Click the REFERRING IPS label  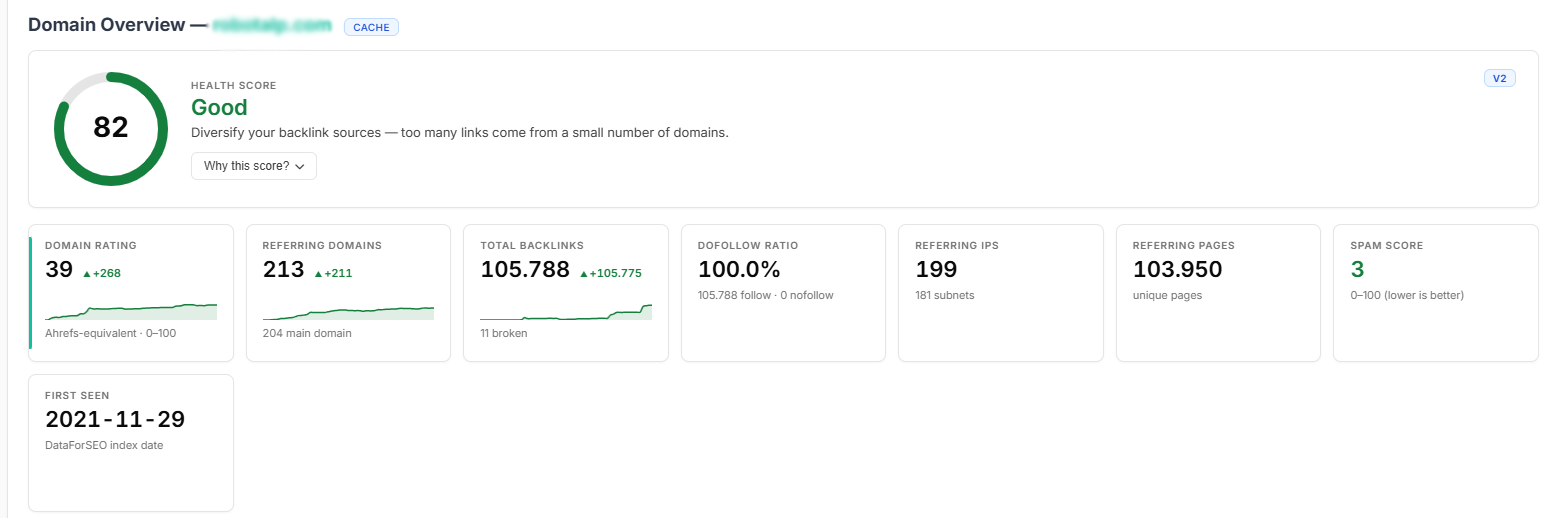pyautogui.click(x=957, y=245)
